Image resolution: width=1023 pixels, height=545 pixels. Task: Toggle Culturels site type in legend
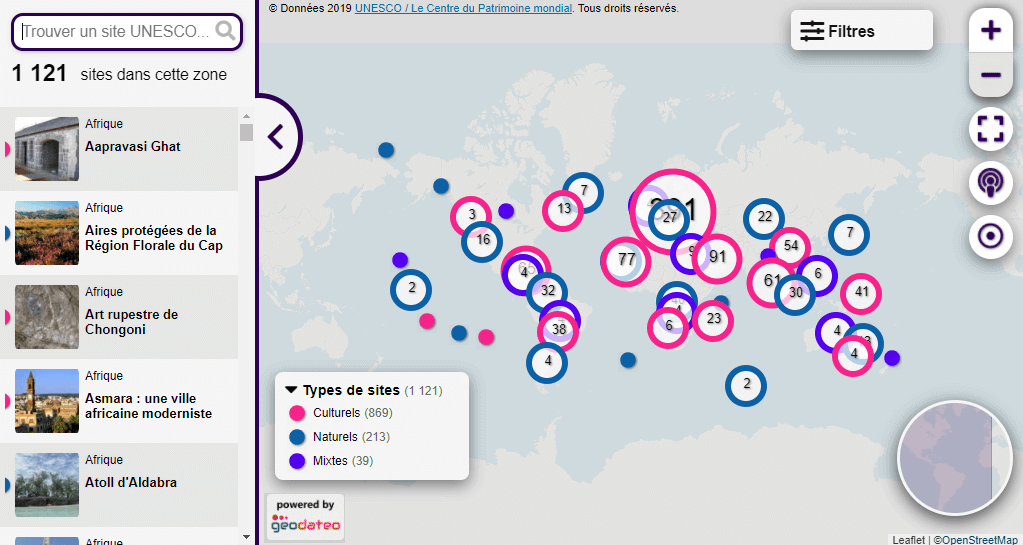tap(340, 413)
